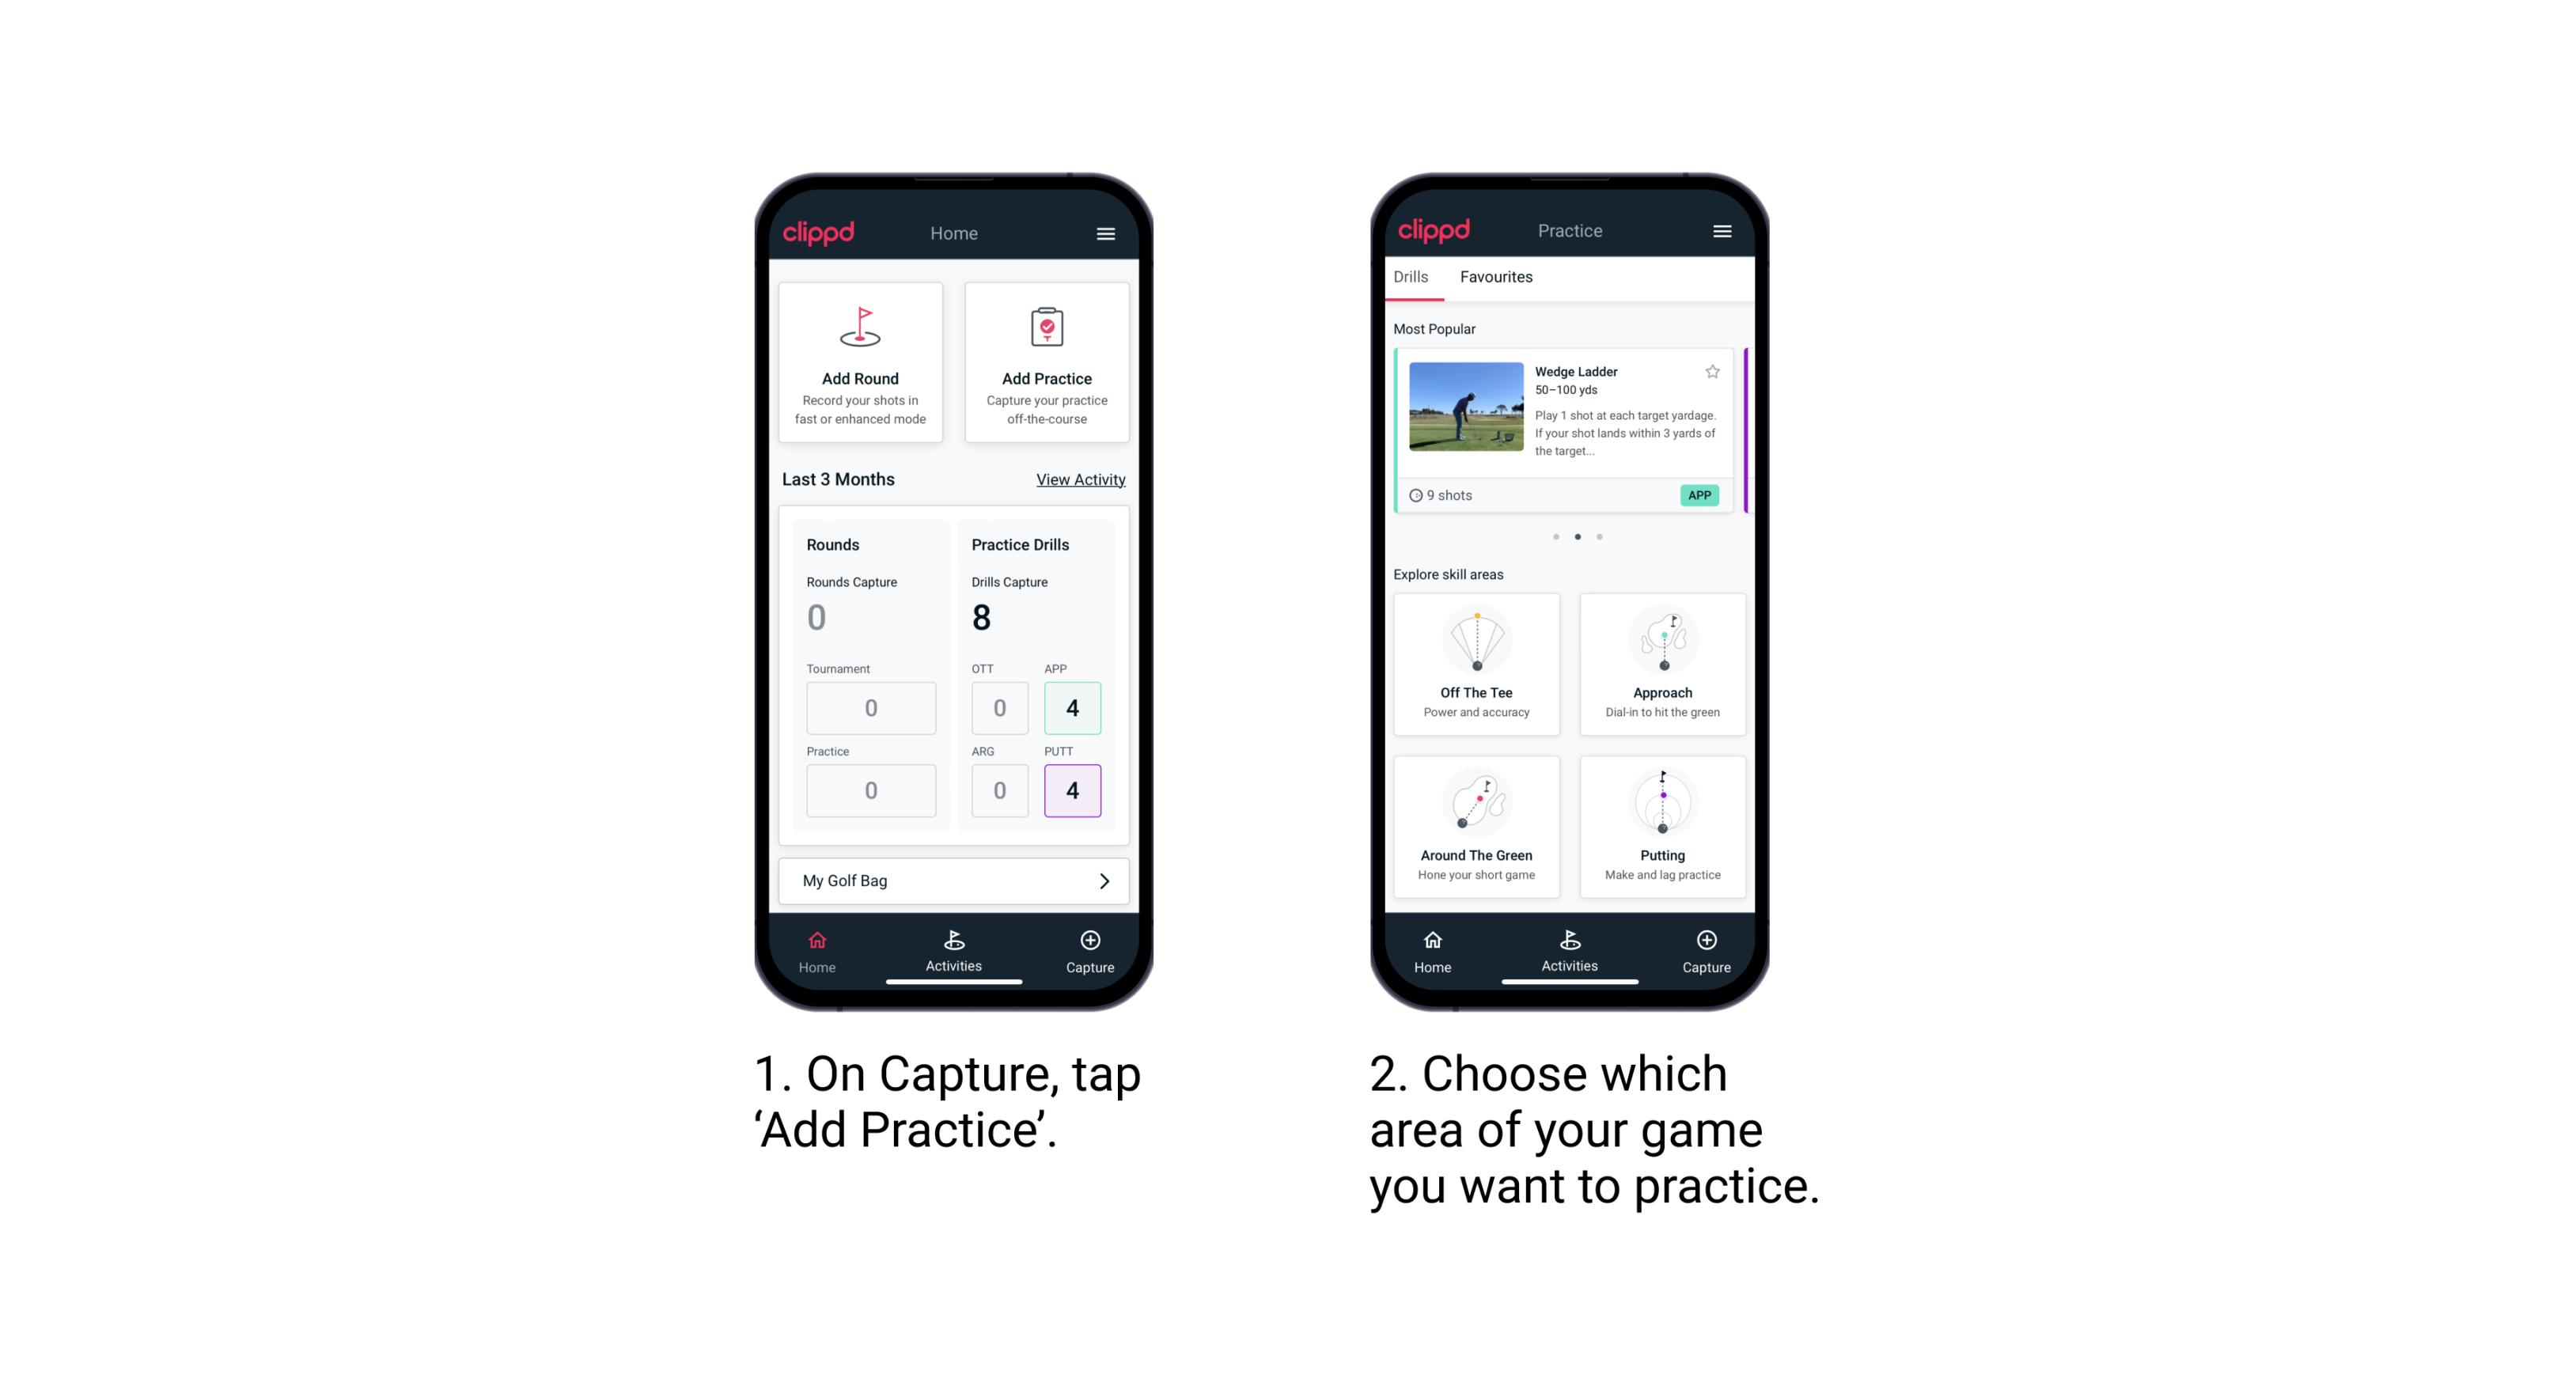Switch to the Drills tab
Screen dimensions: 2576x1386
[1414, 277]
